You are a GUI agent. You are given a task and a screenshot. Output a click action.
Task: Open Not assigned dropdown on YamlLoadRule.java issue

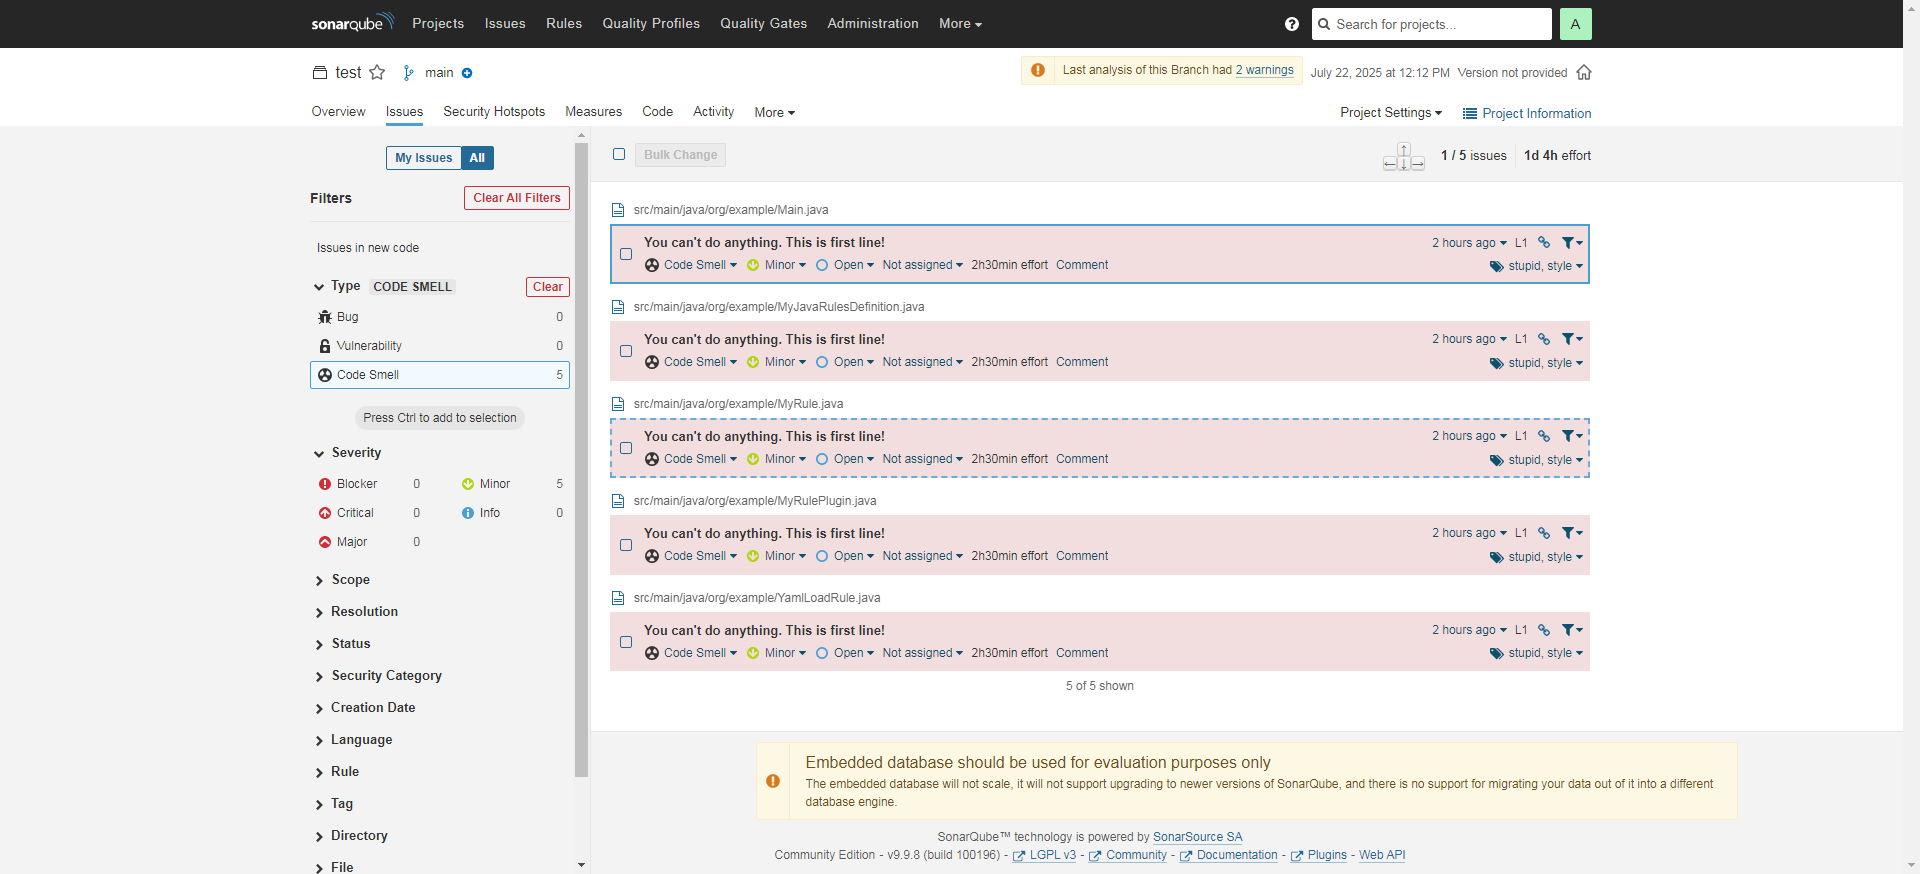[x=922, y=653]
